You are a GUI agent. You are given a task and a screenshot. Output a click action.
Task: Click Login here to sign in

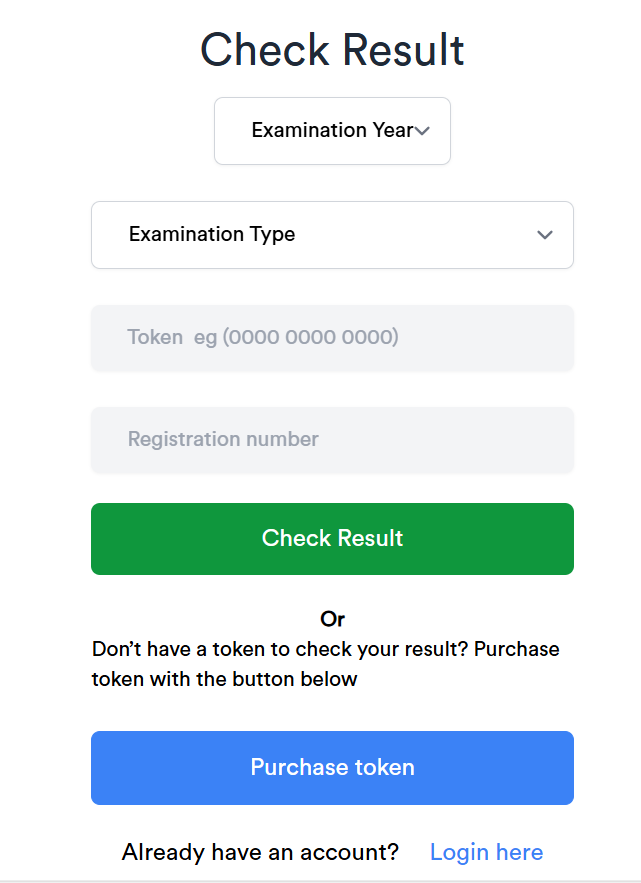(x=486, y=851)
